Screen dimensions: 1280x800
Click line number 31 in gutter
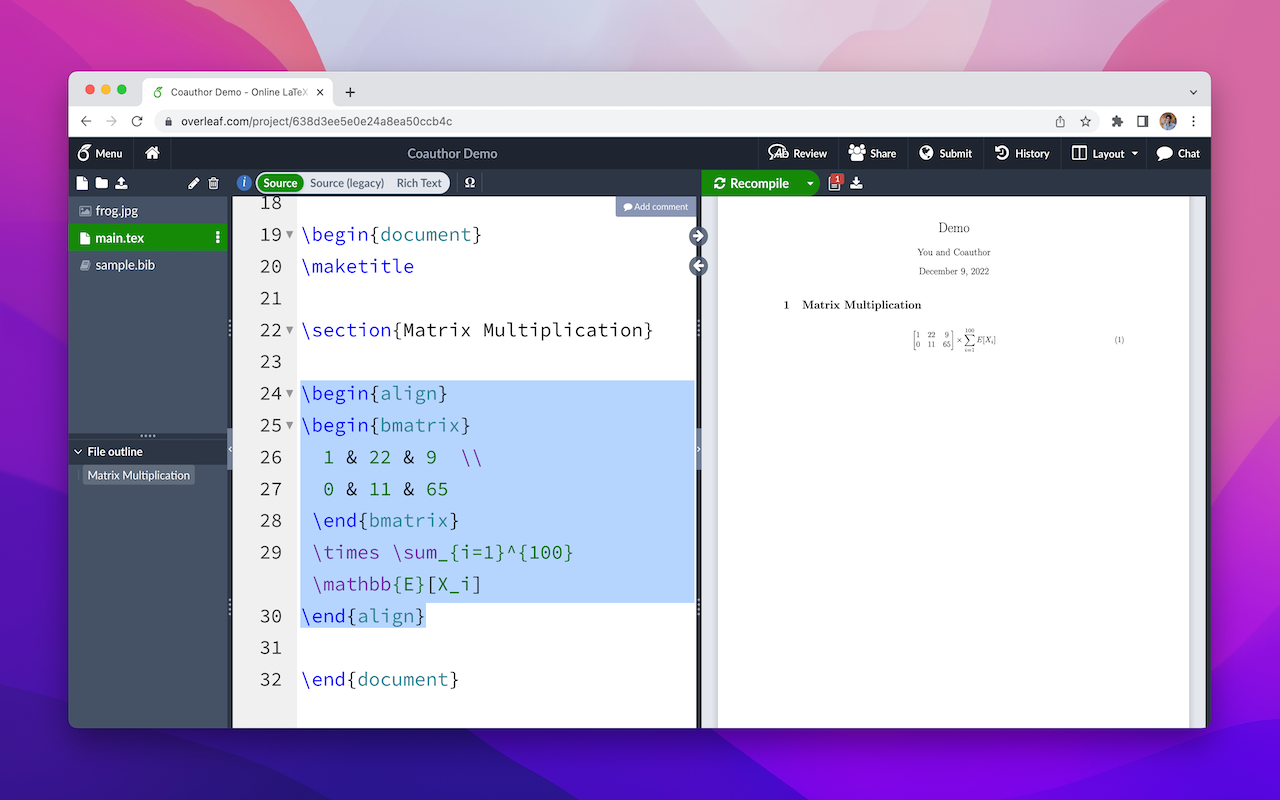click(x=271, y=648)
